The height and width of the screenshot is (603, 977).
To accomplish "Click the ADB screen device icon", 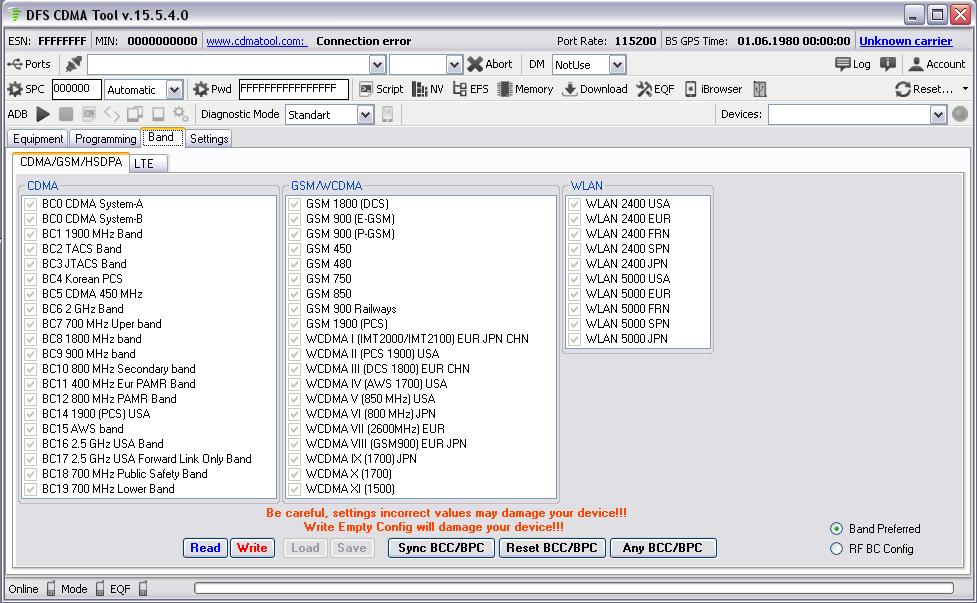I will (158, 114).
